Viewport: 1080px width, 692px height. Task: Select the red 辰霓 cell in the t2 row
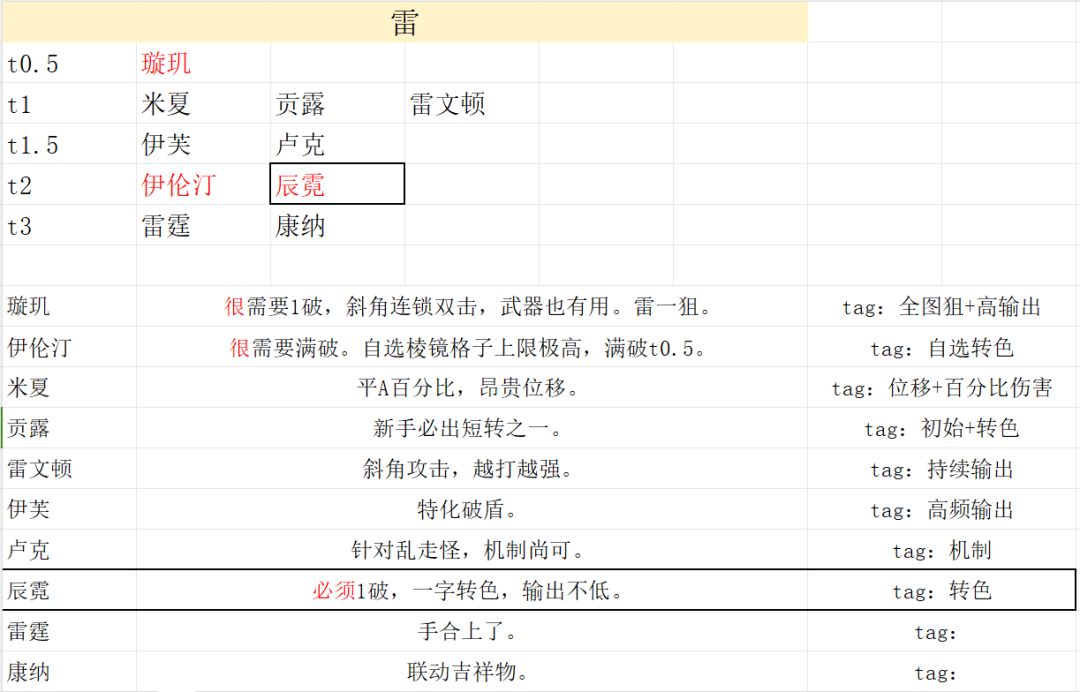pyautogui.click(x=337, y=184)
